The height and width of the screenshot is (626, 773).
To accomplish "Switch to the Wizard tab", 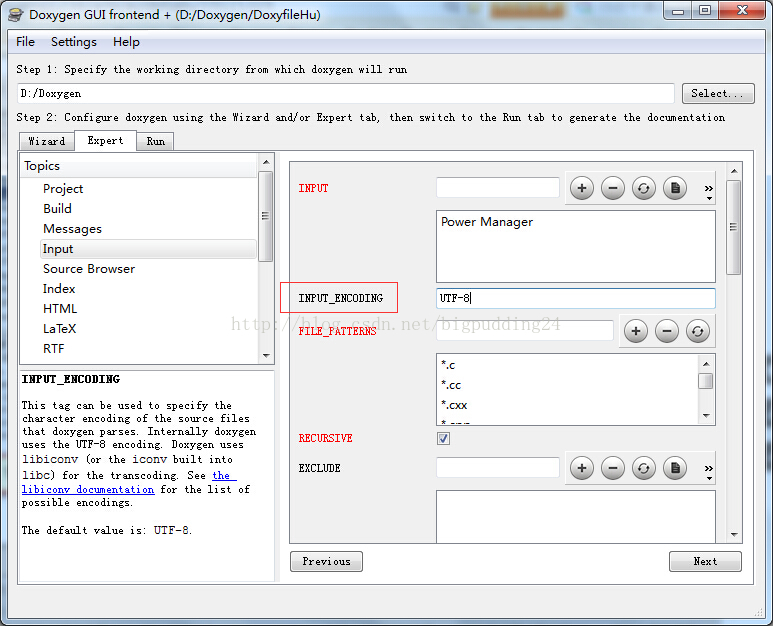I will (47, 141).
